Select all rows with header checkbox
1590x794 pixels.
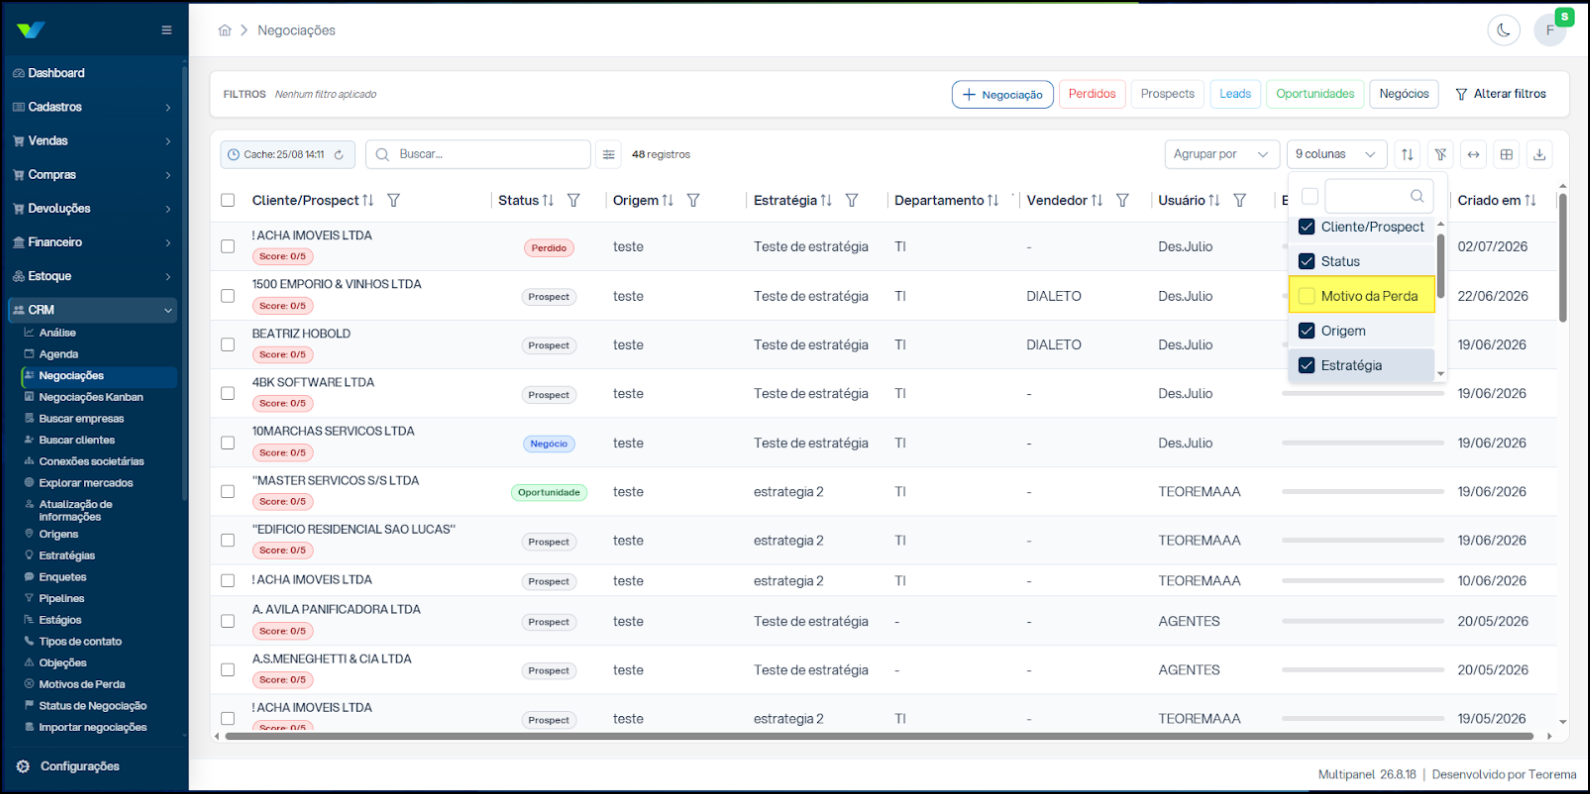click(228, 200)
